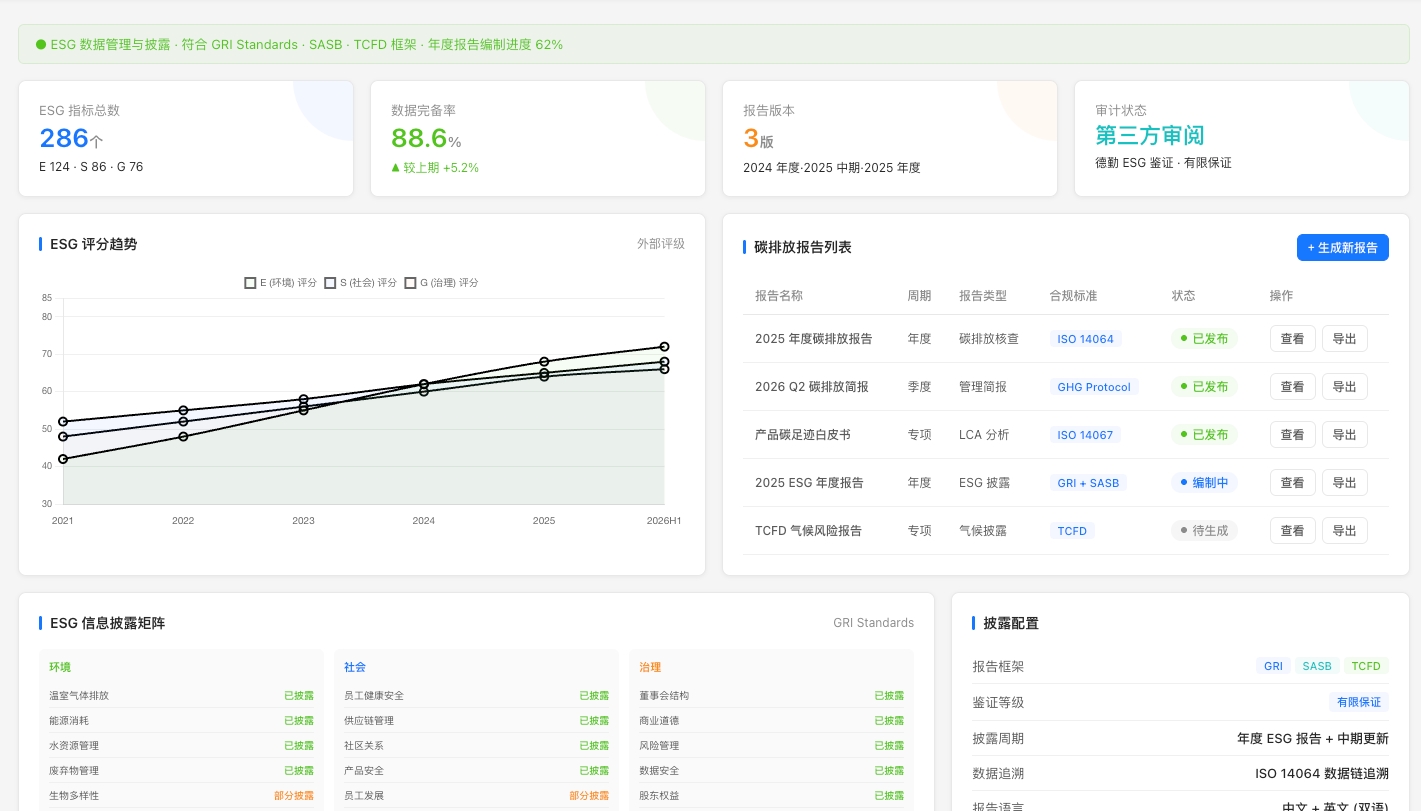This screenshot has height=811, width=1421.
Task: Toggle the S (社会) 评分 legend item
Action: pos(360,283)
